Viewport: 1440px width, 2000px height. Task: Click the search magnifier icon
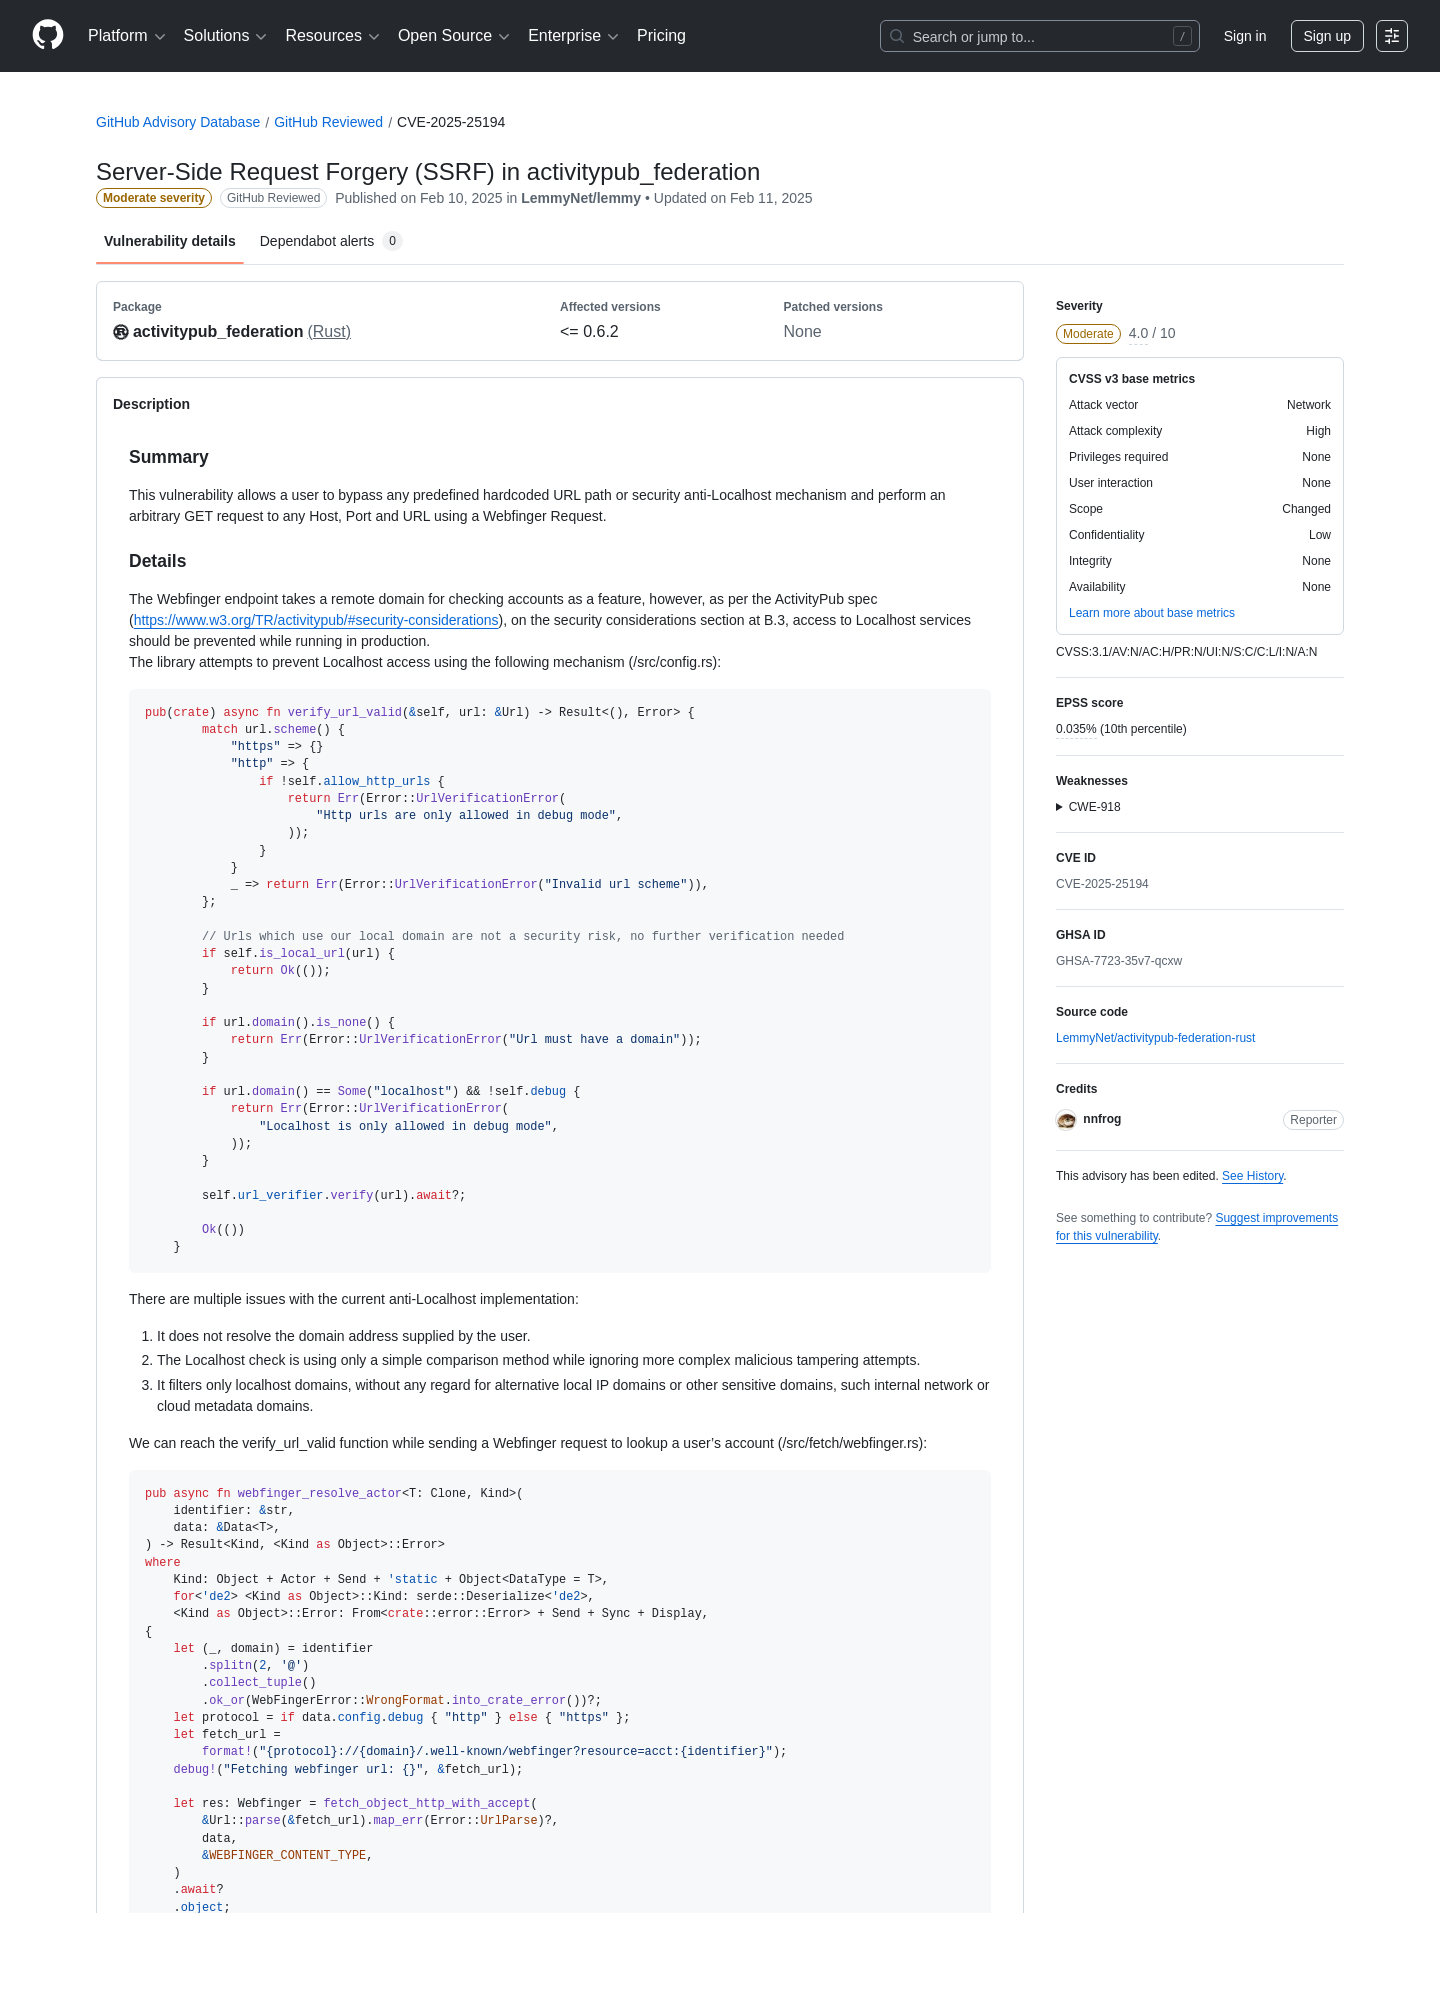(897, 36)
